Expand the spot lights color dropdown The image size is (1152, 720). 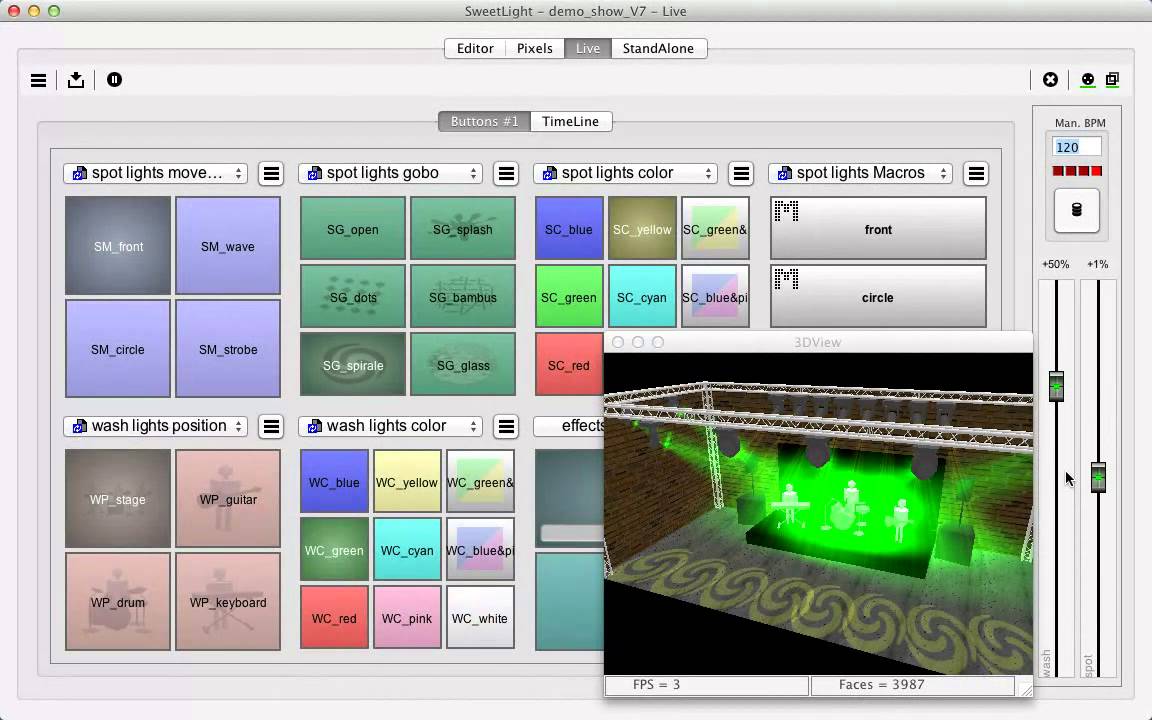pyautogui.click(x=626, y=173)
